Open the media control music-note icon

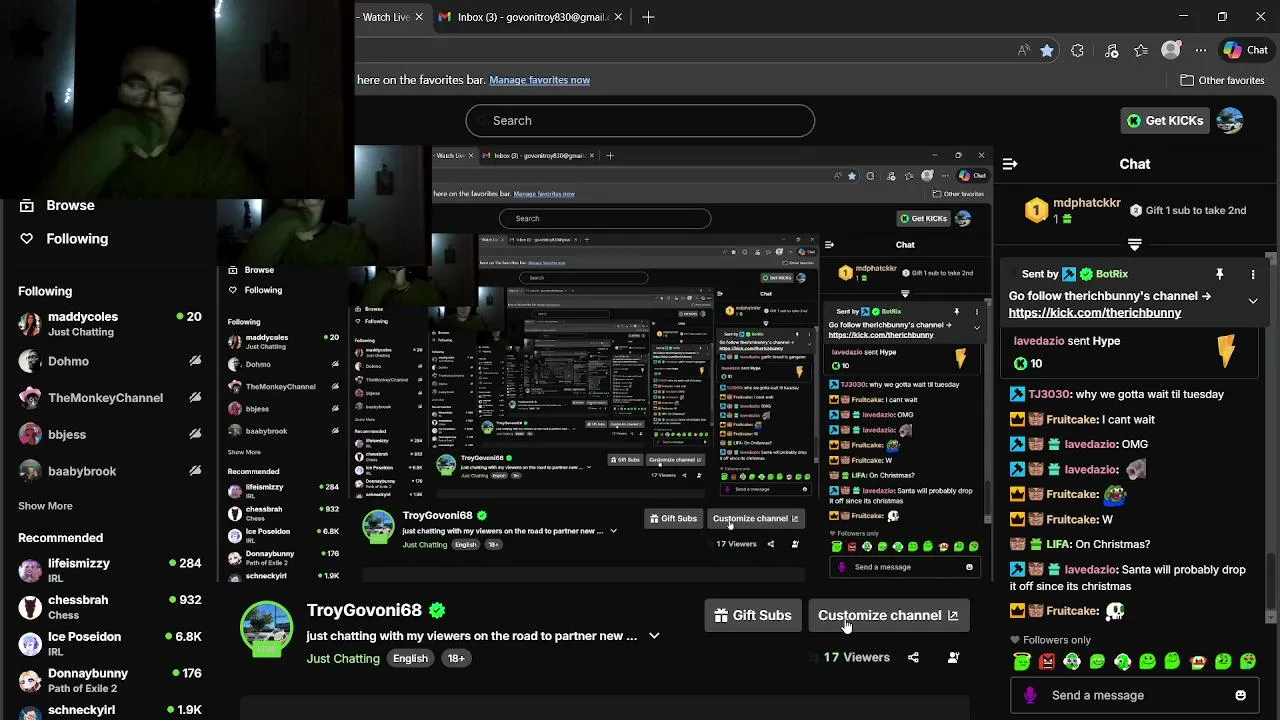coord(1112,50)
